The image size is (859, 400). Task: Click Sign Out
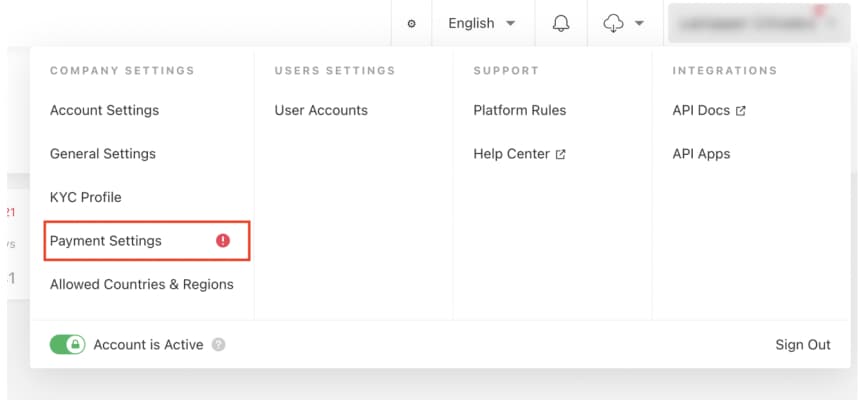click(x=803, y=345)
